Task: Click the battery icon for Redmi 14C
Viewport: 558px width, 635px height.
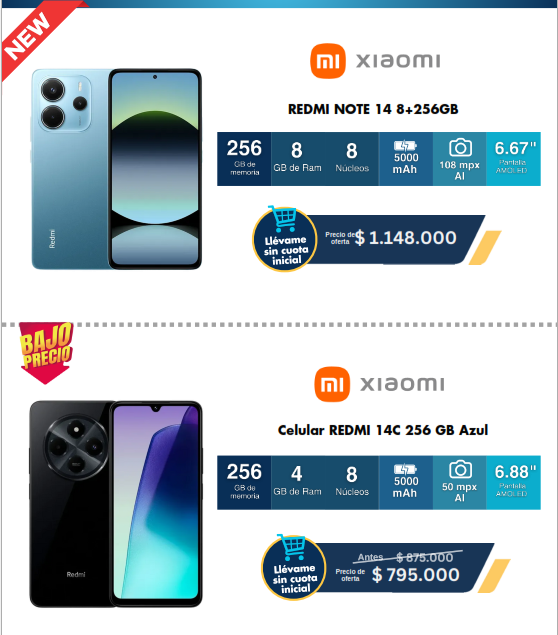Action: (x=405, y=469)
